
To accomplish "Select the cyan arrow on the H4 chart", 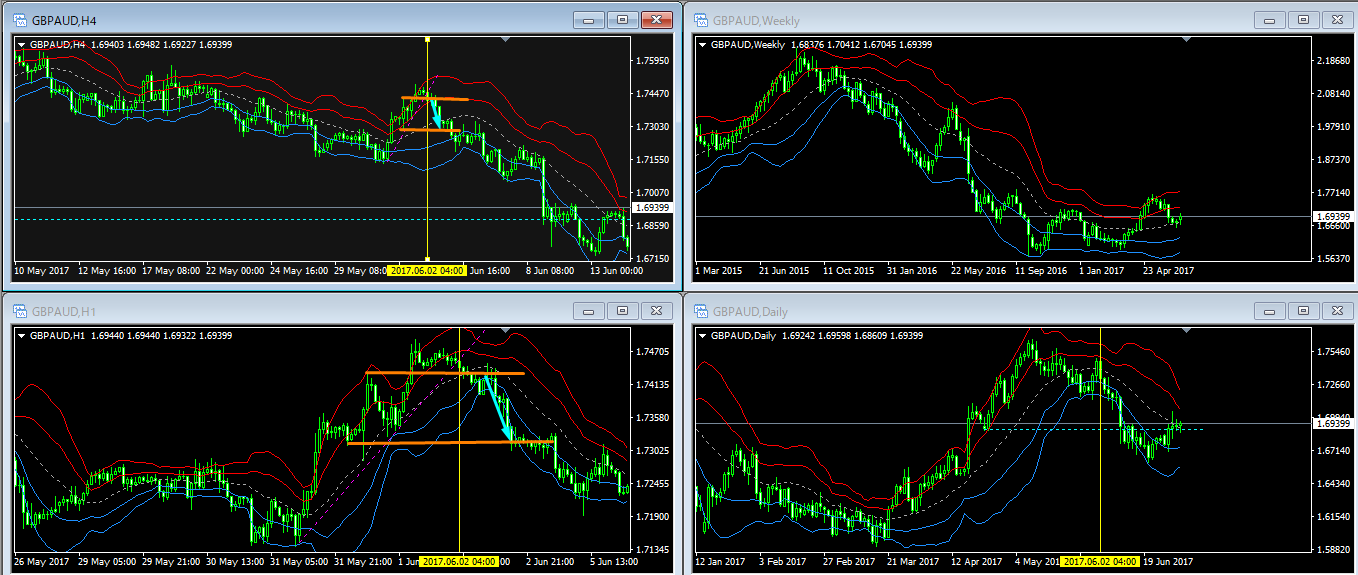I will tap(435, 112).
